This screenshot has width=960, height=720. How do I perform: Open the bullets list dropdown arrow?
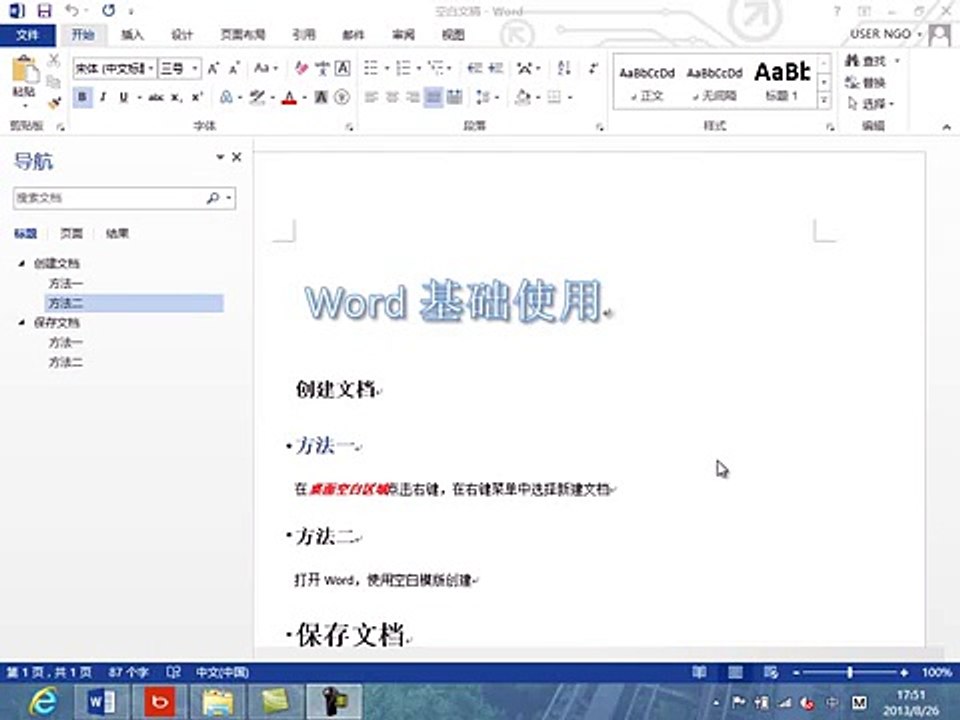coord(387,68)
